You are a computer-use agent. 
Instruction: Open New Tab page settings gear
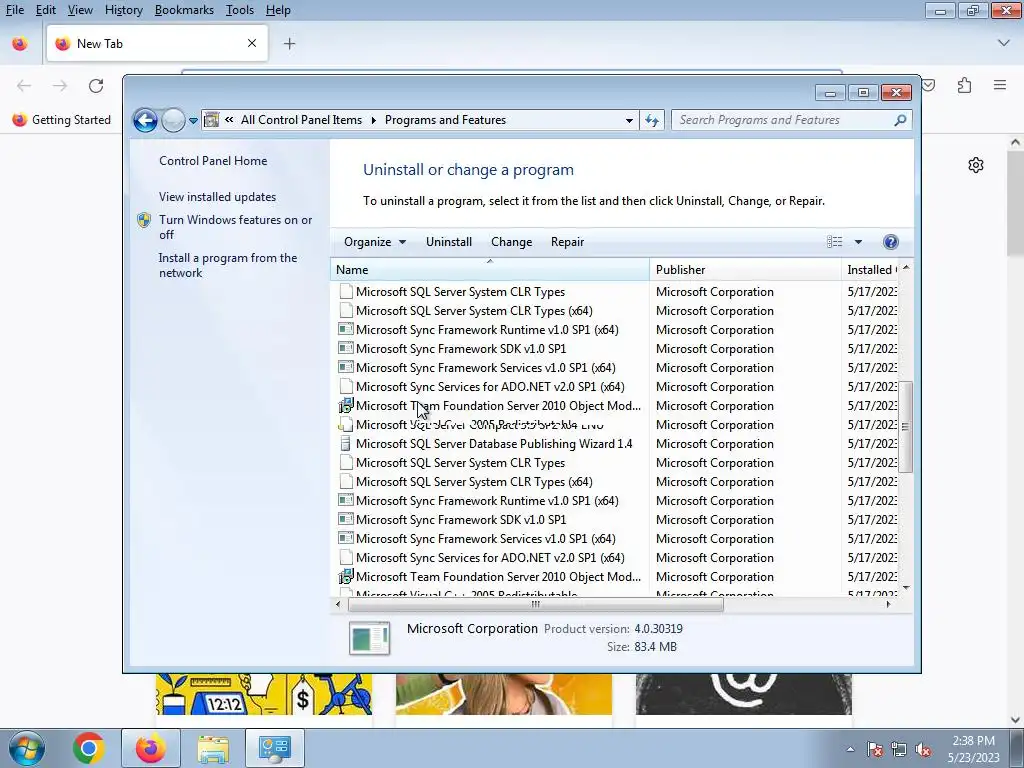pyautogui.click(x=976, y=165)
